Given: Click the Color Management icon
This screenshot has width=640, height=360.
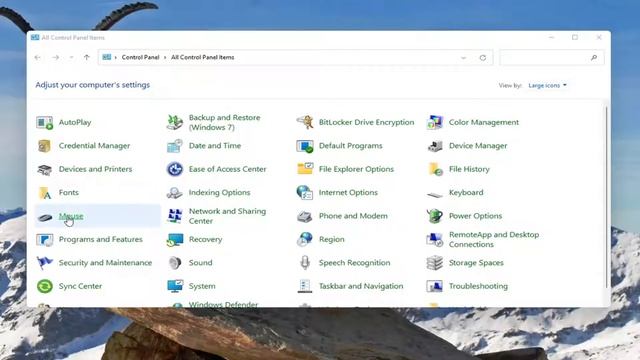Looking at the screenshot, I should pos(435,122).
